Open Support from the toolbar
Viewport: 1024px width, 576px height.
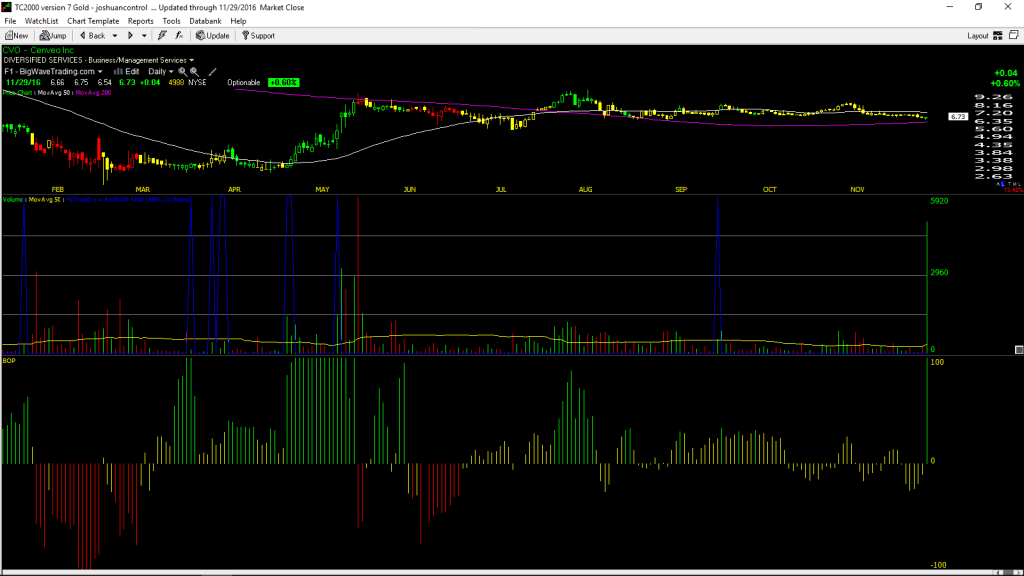(259, 36)
